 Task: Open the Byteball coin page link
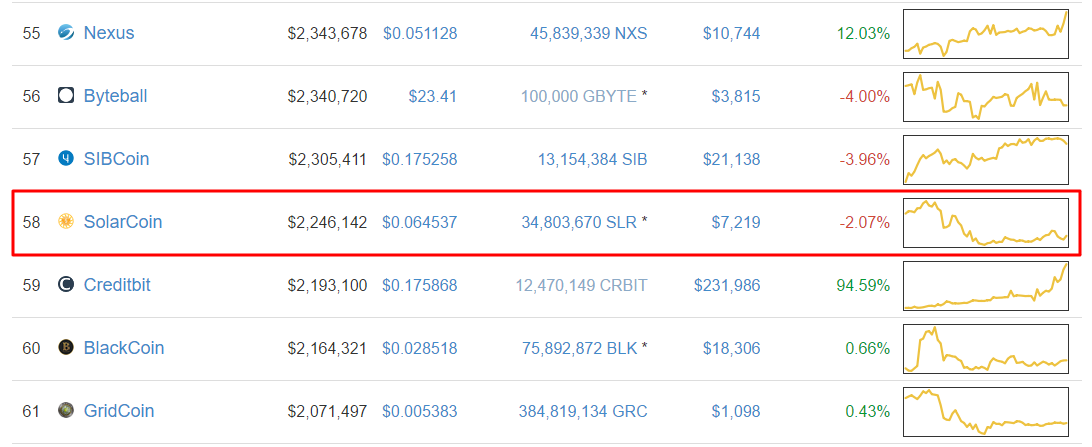point(115,96)
